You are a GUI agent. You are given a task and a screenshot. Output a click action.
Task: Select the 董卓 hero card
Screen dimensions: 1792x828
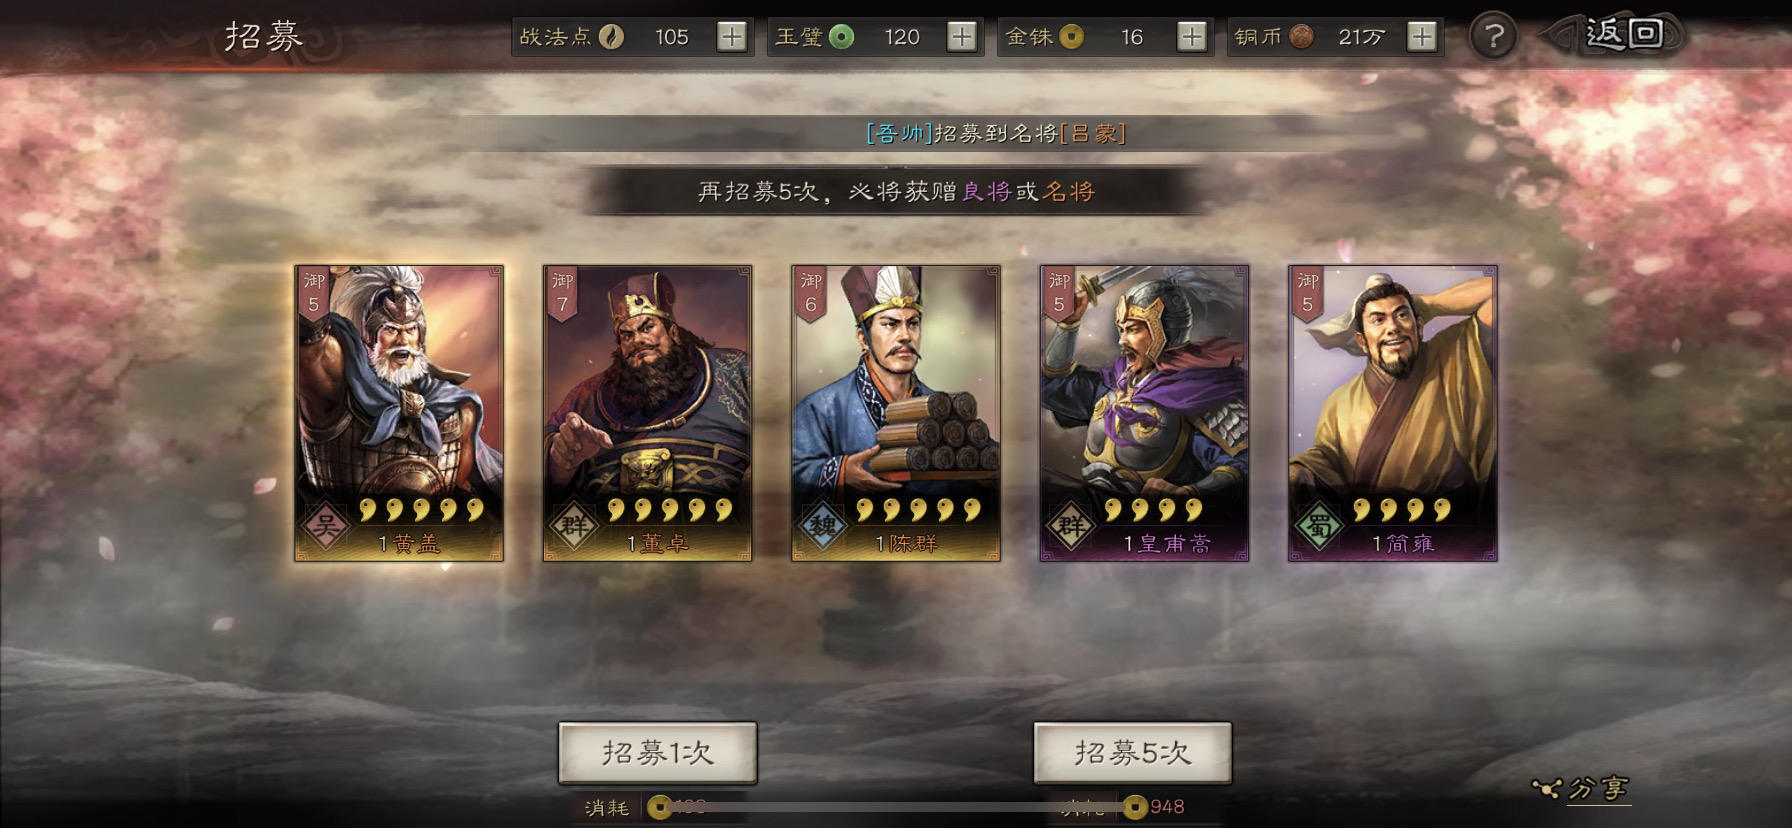647,413
